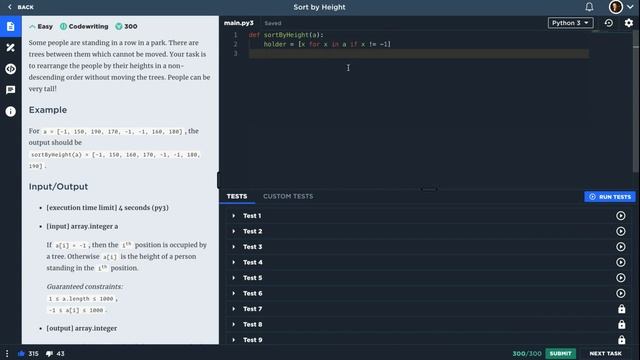The height and width of the screenshot is (360, 640).
Task: Open the notifications bell
Action: pyautogui.click(x=589, y=7)
